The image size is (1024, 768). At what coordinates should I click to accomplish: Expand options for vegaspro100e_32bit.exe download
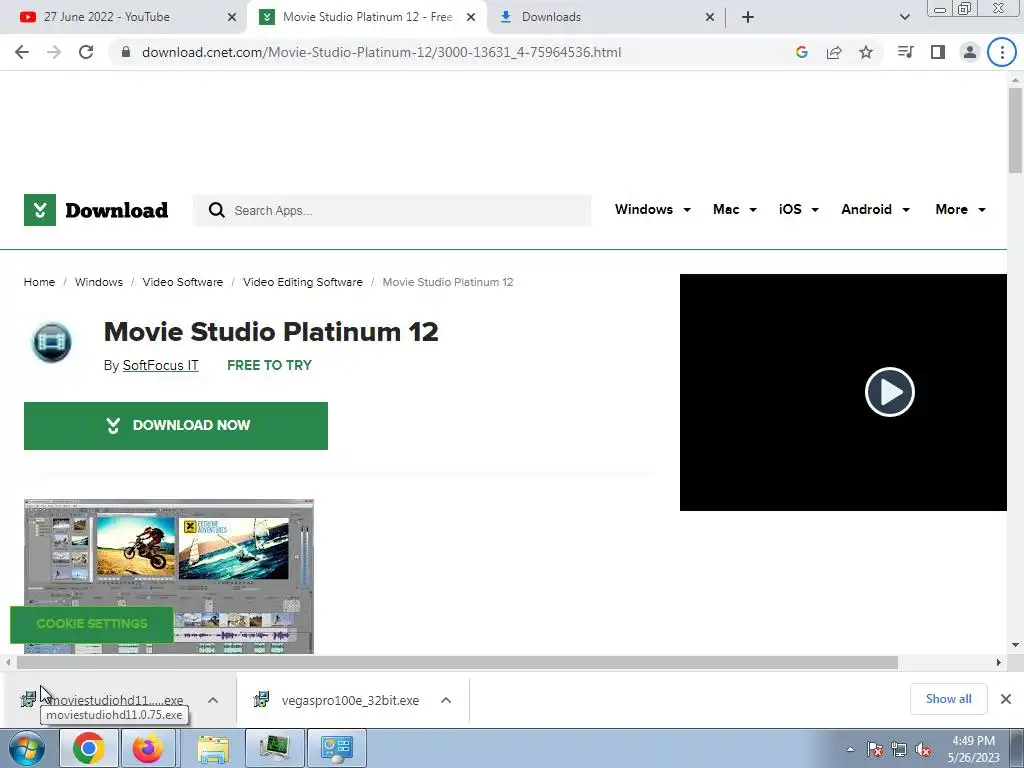446,700
